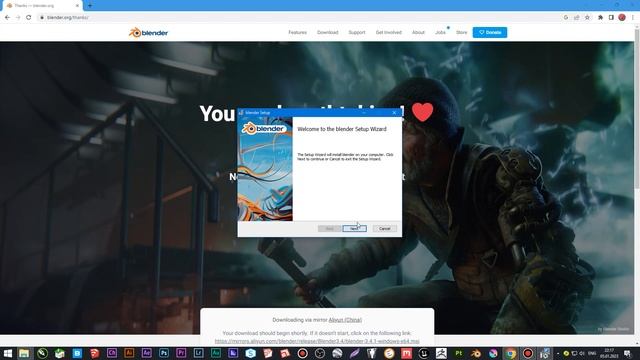This screenshot has height=360, width=640.
Task: Open Chrome side panel icon
Action: 611,18
